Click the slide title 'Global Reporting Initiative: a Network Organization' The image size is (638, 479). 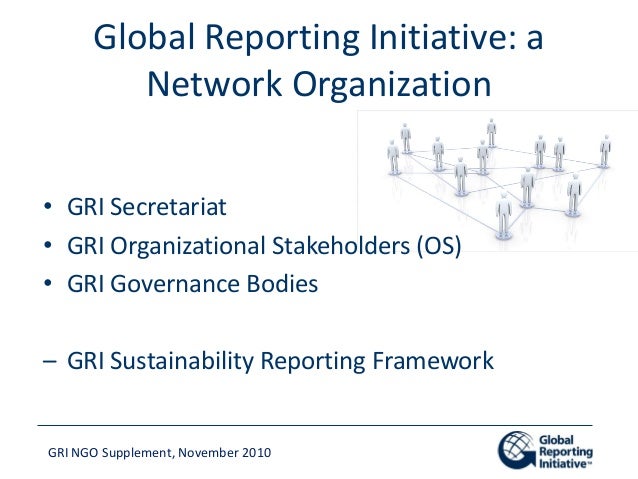319,60
